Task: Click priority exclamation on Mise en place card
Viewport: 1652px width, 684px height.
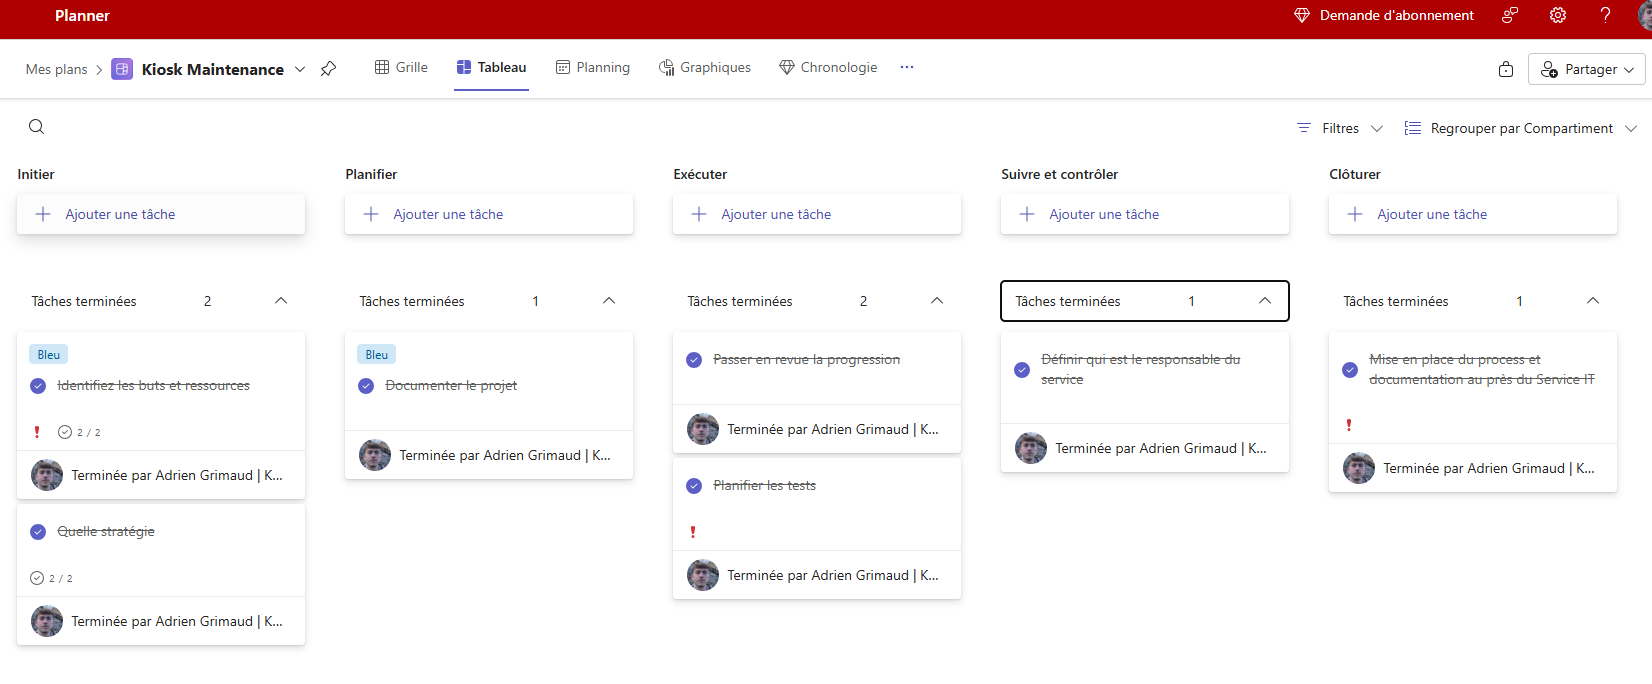Action: pyautogui.click(x=1349, y=425)
